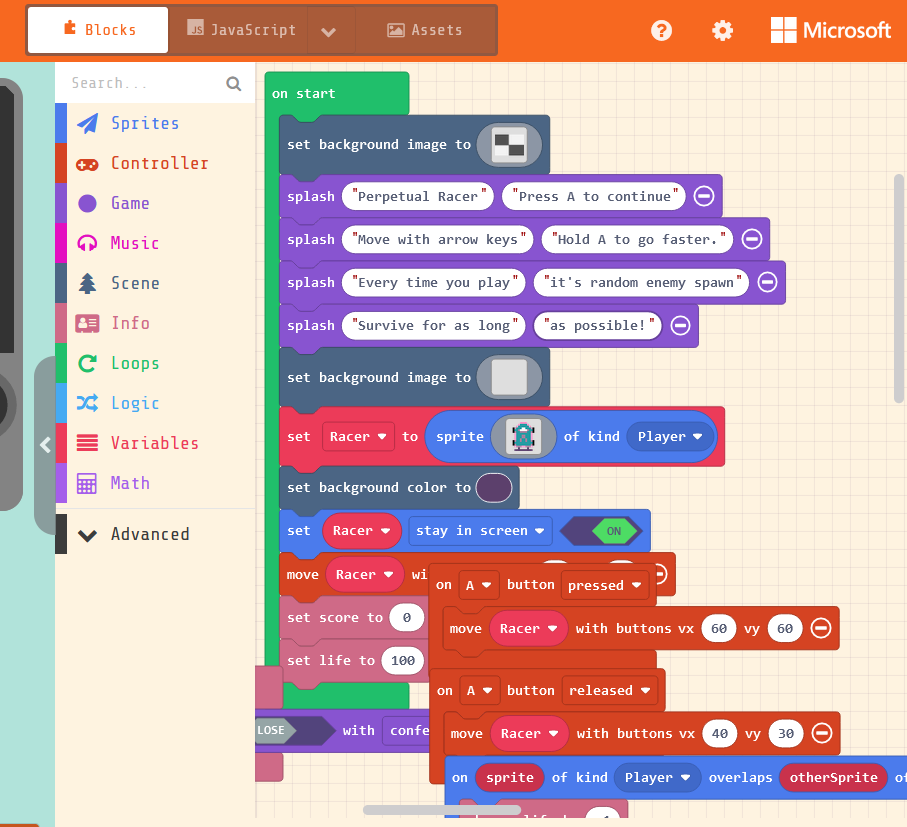Collapse the simulator with the left arrow
Screen dimensions: 907x827
45,445
